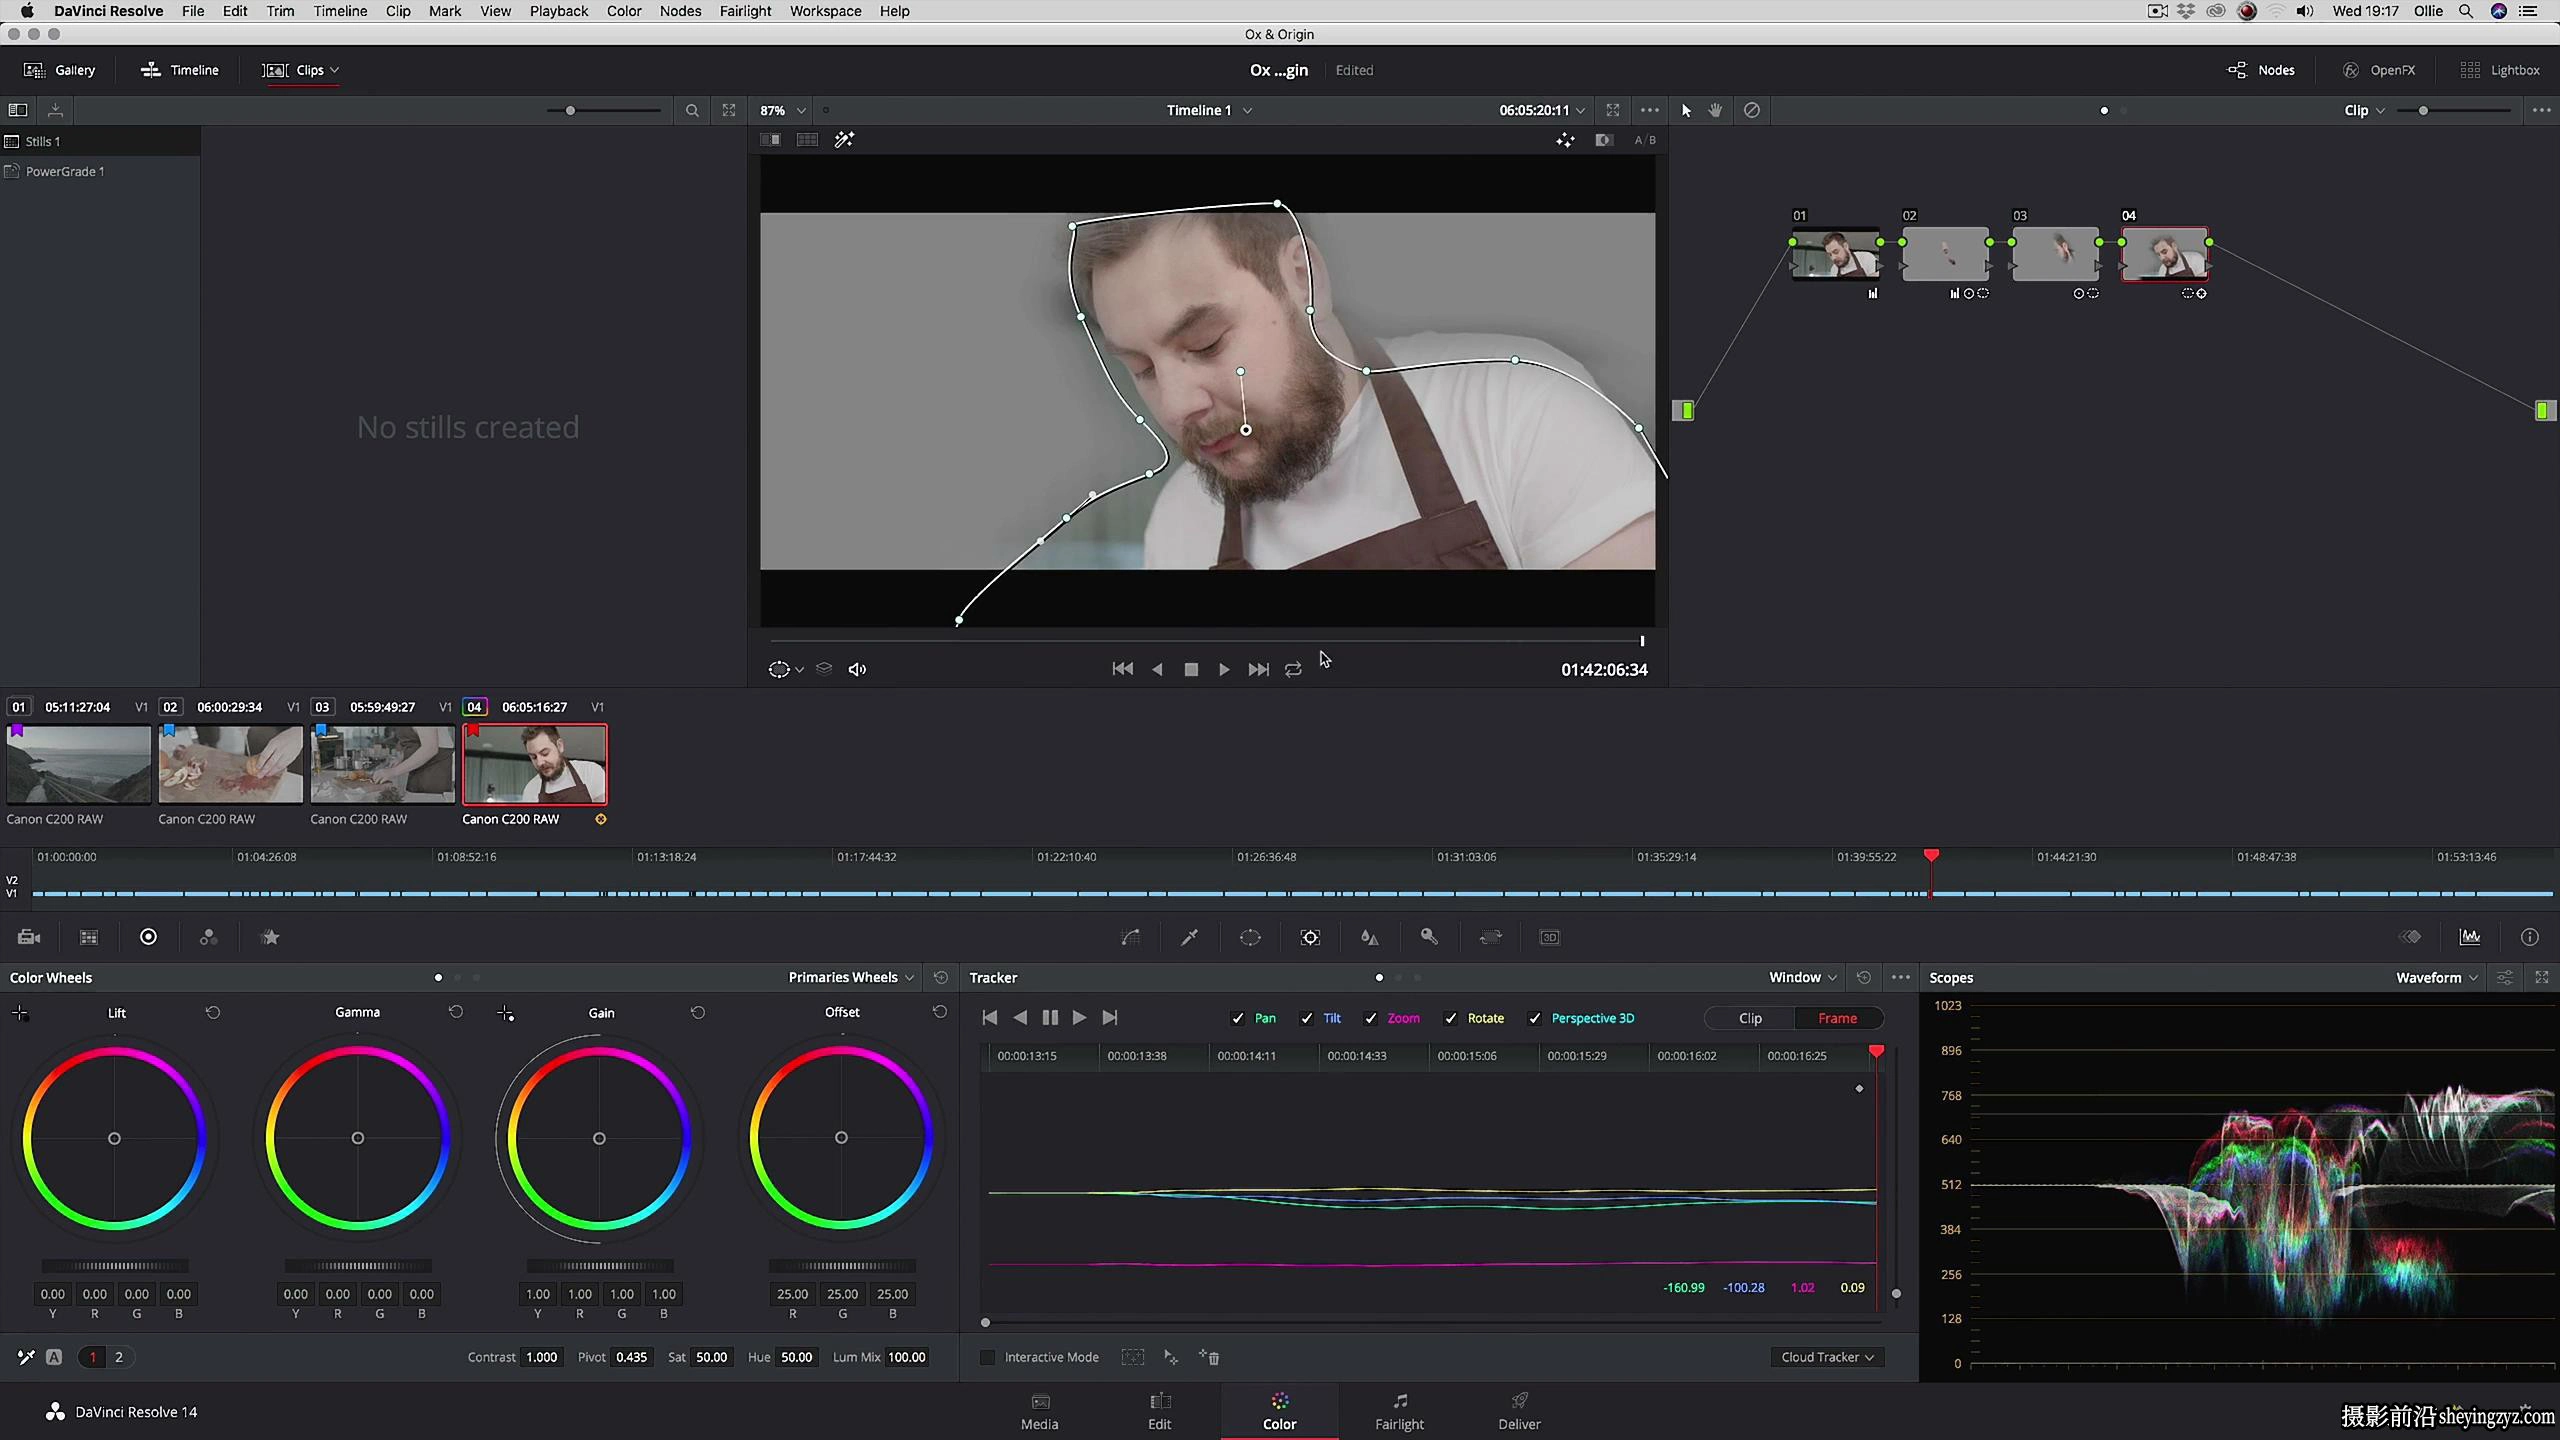
Task: Open the Blur palette icon
Action: [1370, 937]
